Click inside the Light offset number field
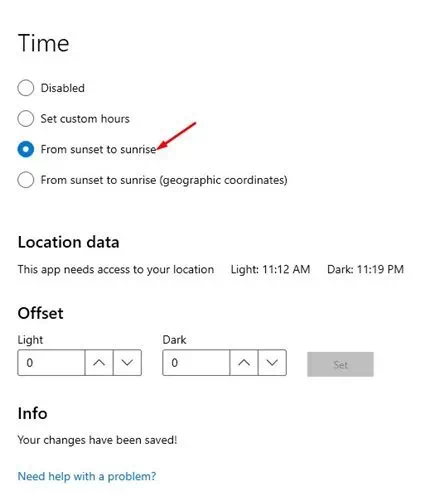 (x=51, y=363)
